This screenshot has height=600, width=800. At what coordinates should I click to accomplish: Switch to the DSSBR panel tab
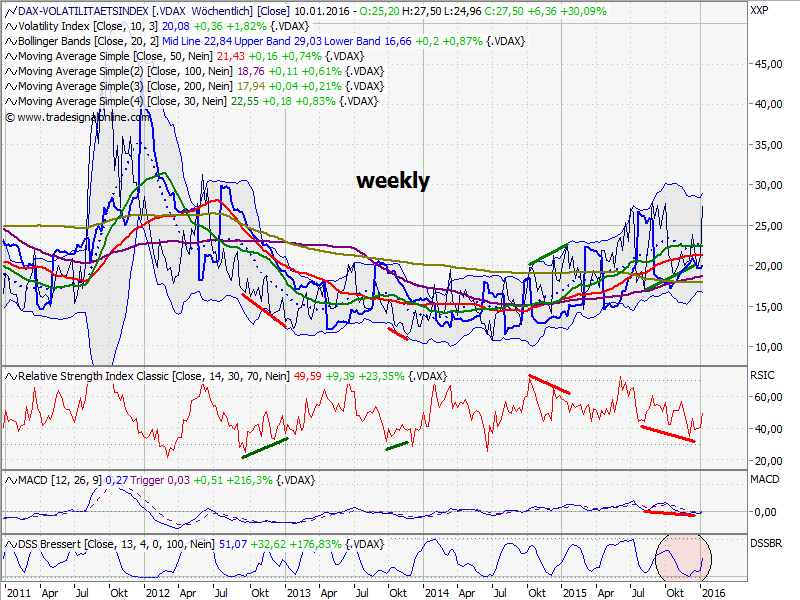coord(766,544)
